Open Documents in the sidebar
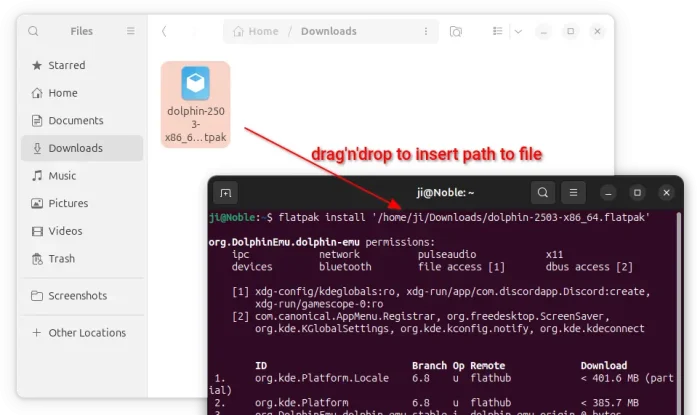 [82, 120]
